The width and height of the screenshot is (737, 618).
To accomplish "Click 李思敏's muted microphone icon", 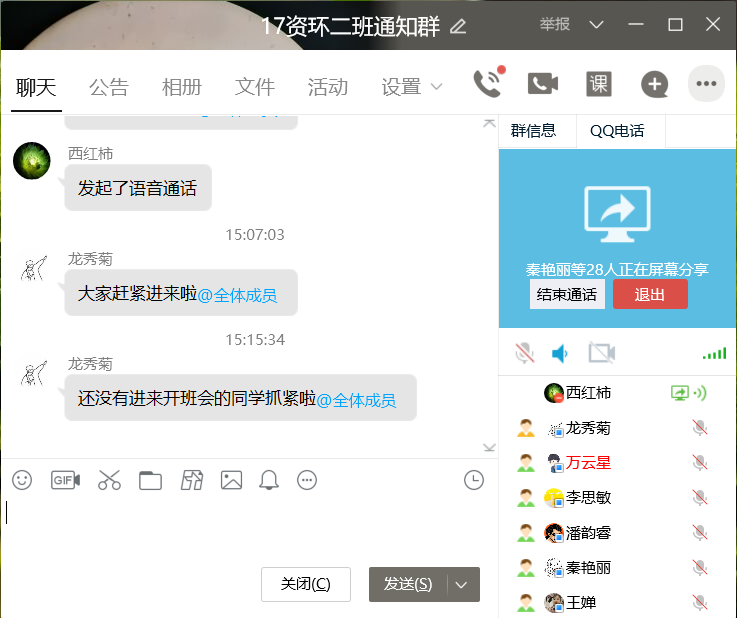I will (700, 498).
